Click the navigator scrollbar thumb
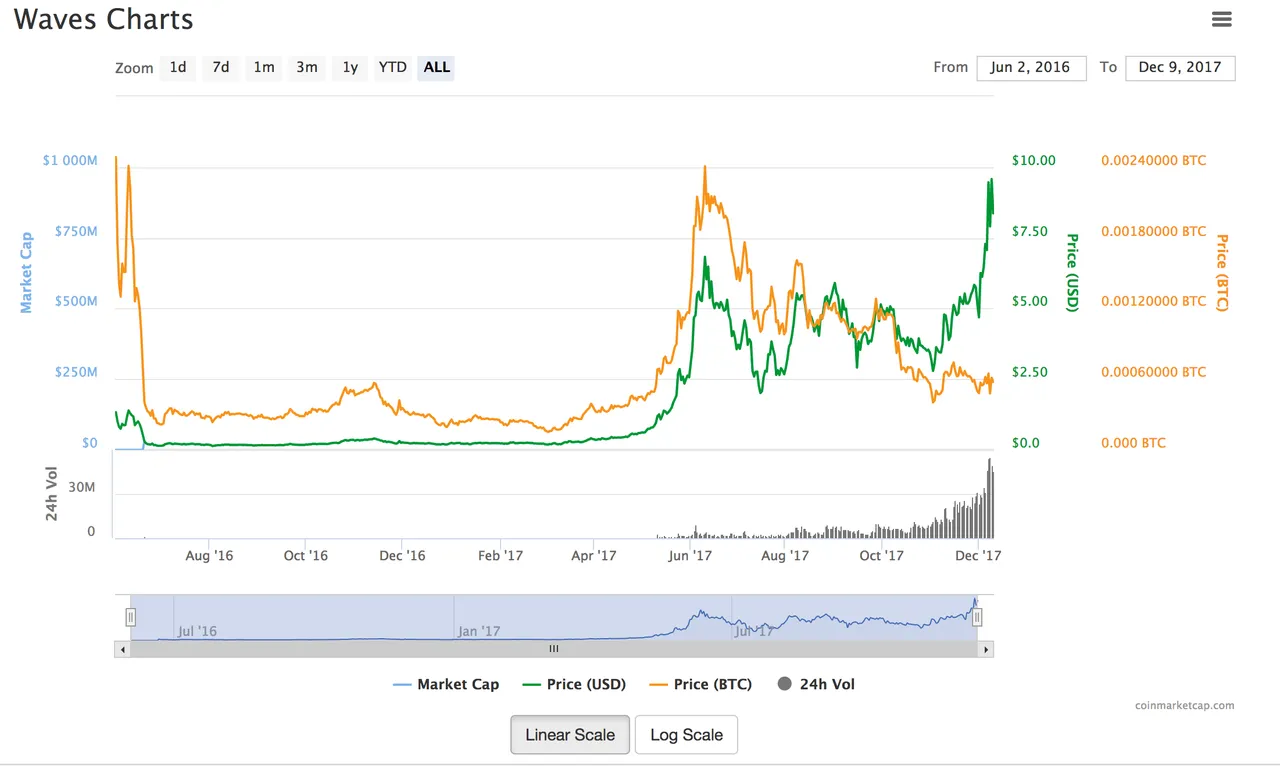Screen dimensions: 1280x766 point(554,649)
